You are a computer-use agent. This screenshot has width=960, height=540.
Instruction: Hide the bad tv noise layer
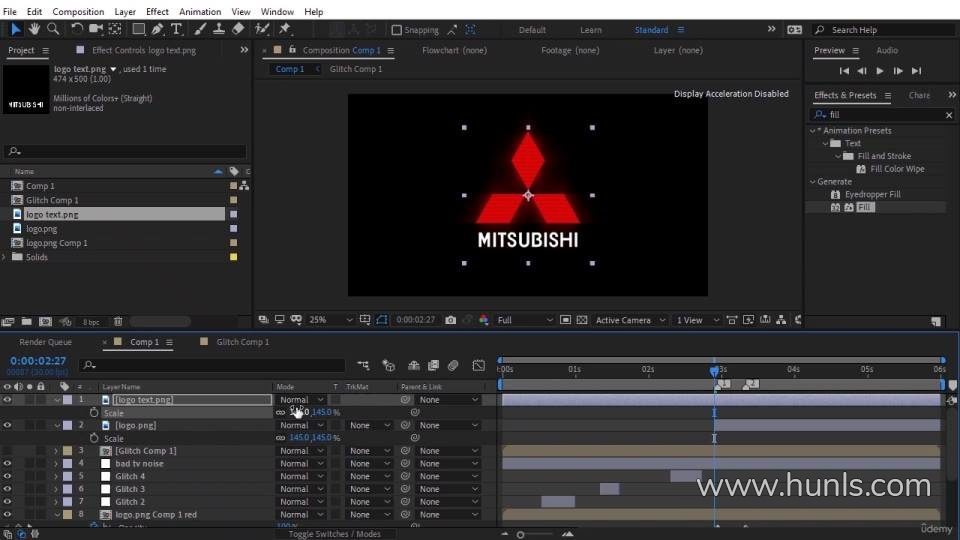click(7, 463)
